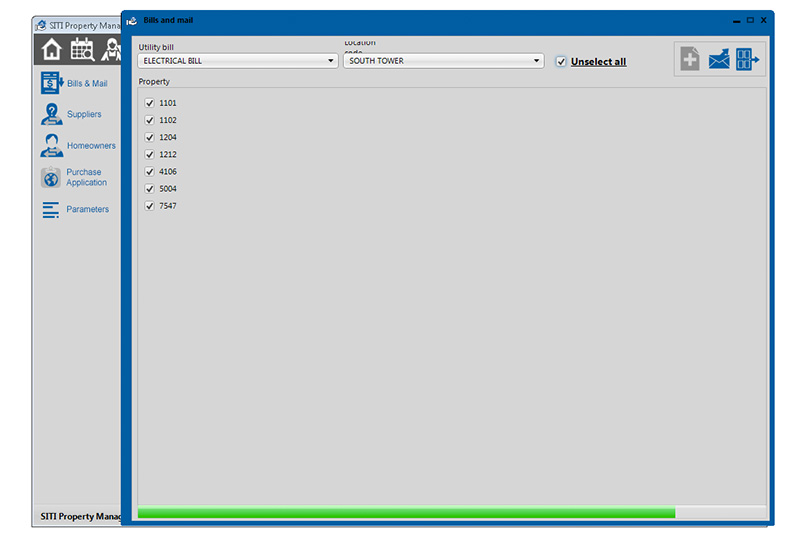This screenshot has height=551, width=800.
Task: Toggle the Unselect all checkbox
Action: point(561,62)
